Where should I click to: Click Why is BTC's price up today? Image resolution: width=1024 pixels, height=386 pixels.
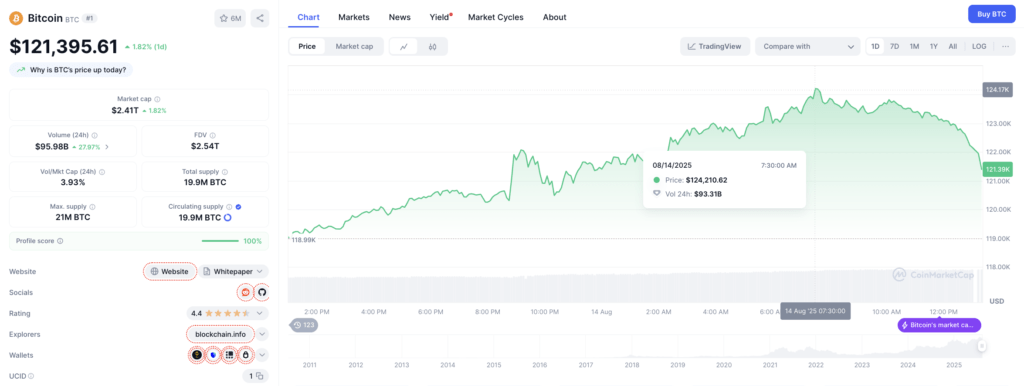[x=71, y=69]
